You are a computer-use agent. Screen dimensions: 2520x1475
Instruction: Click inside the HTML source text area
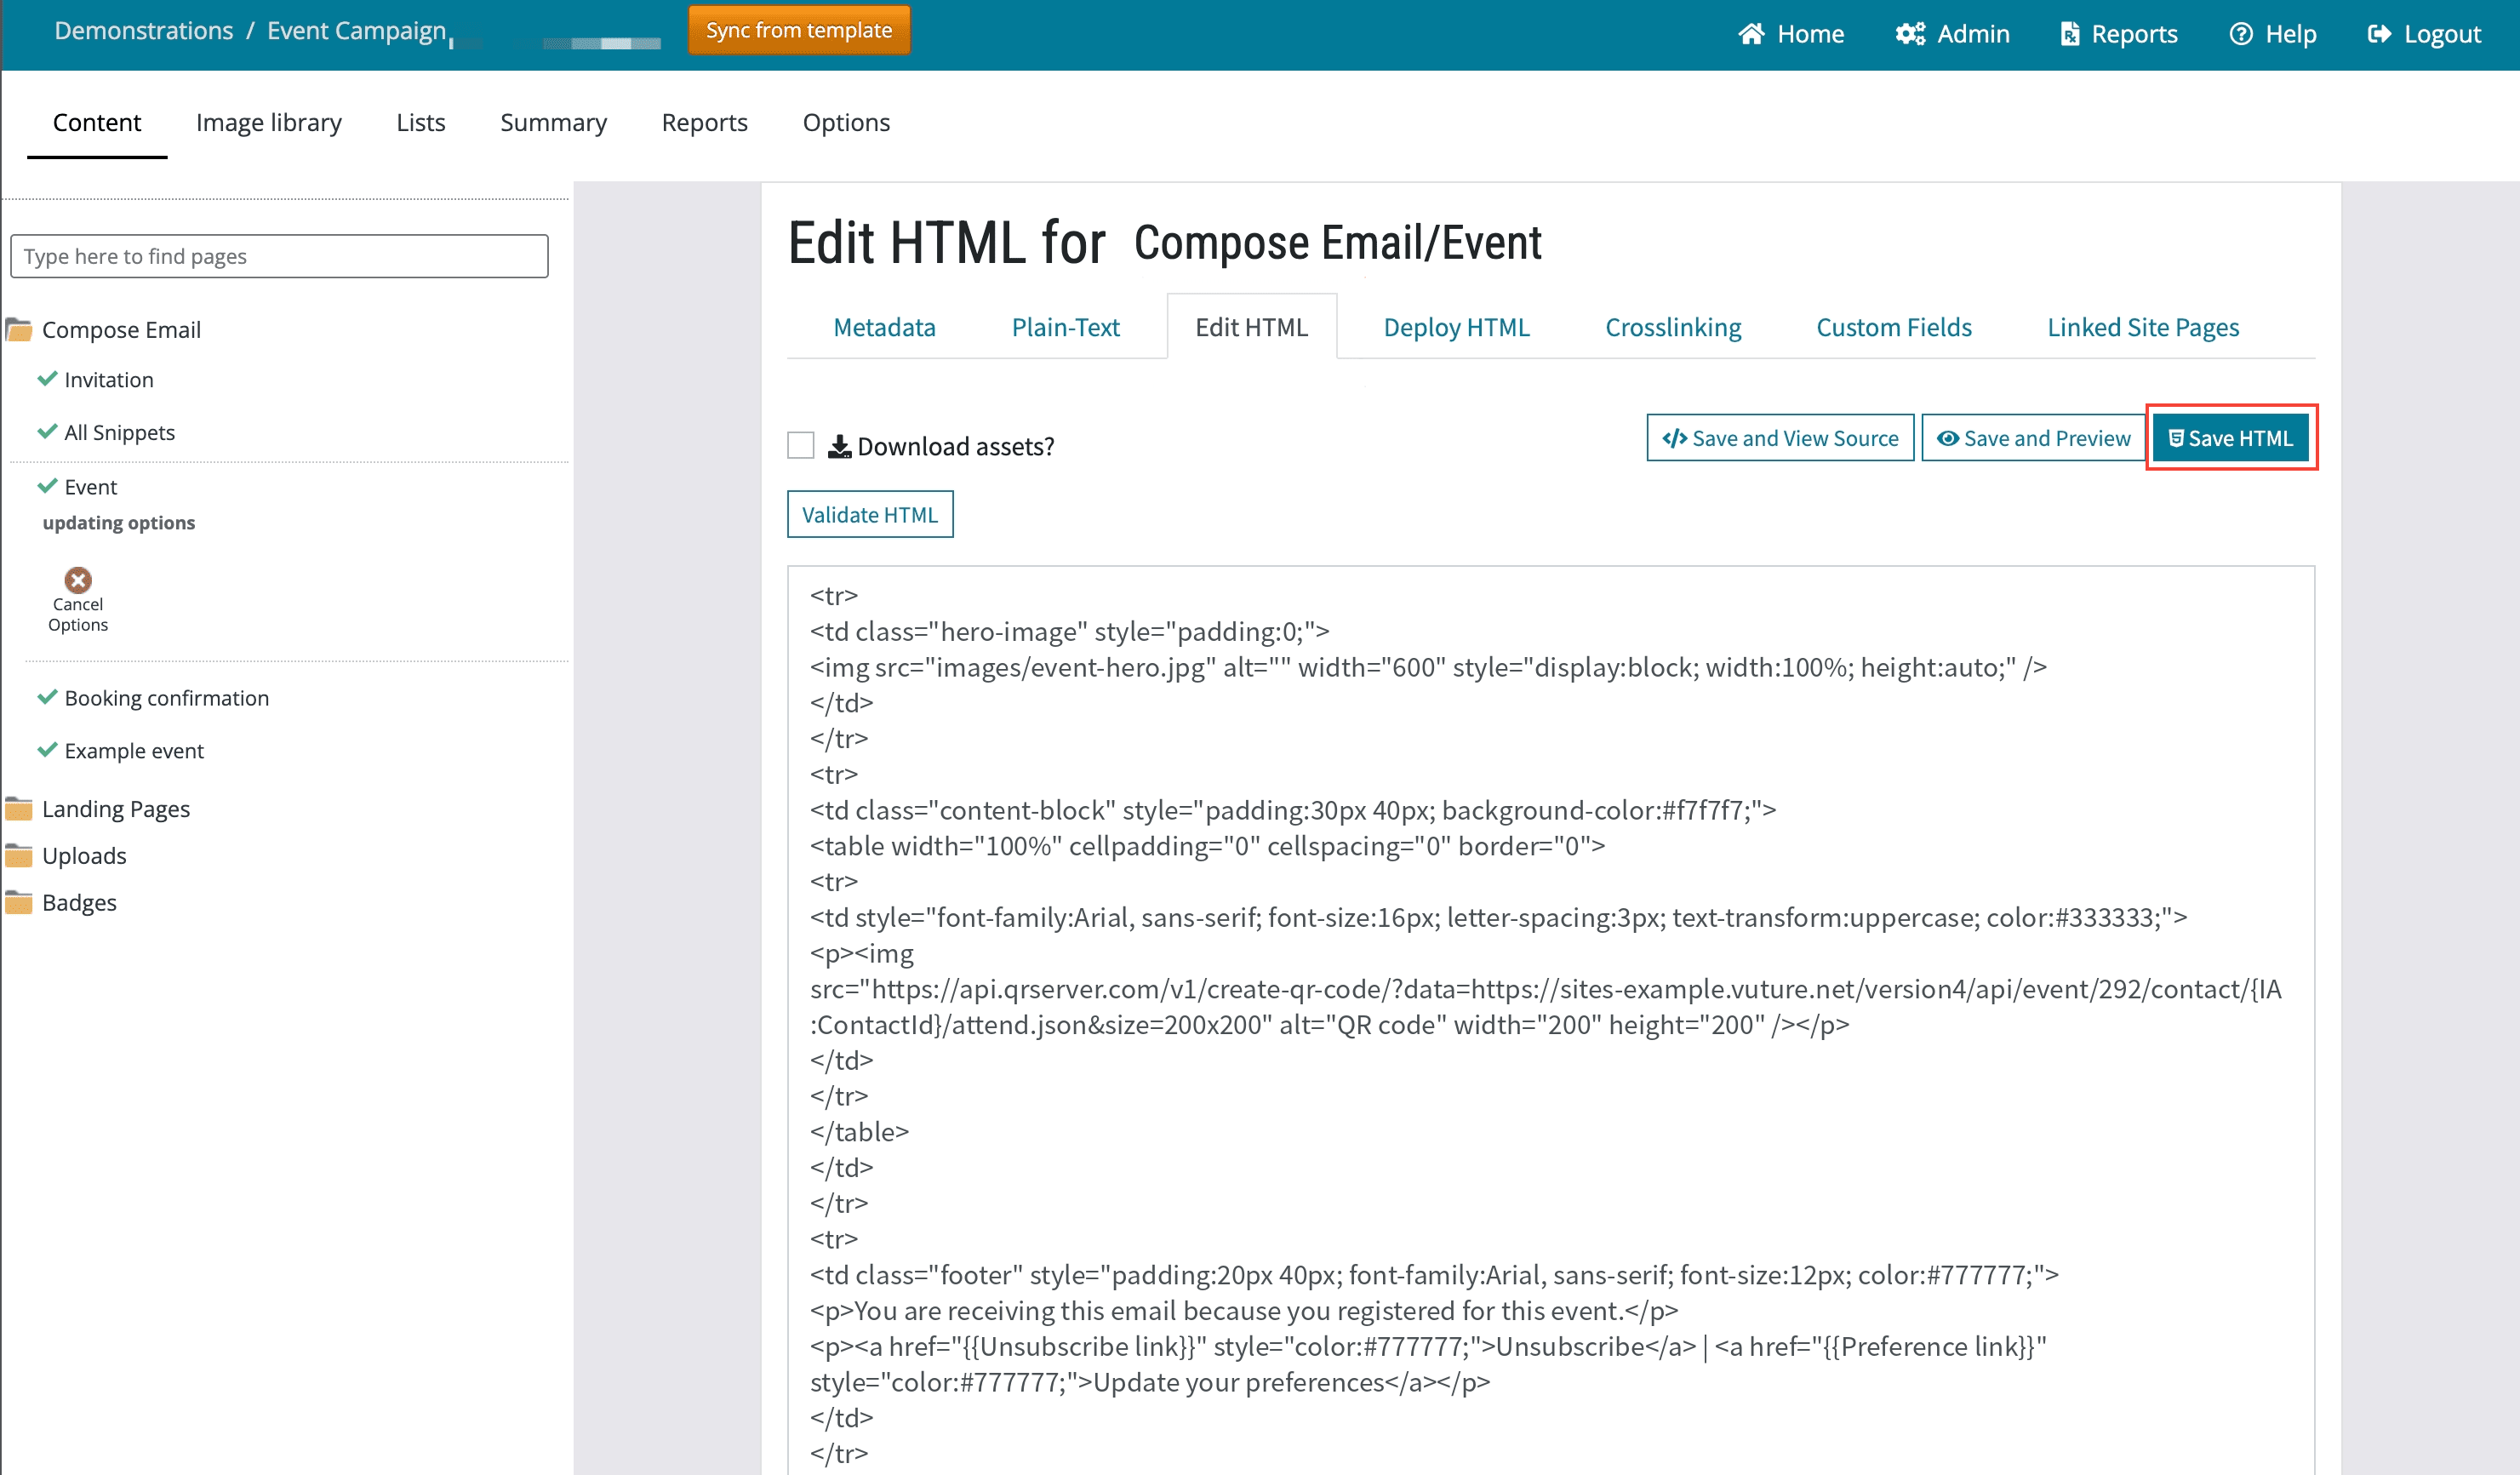(x=1551, y=1020)
